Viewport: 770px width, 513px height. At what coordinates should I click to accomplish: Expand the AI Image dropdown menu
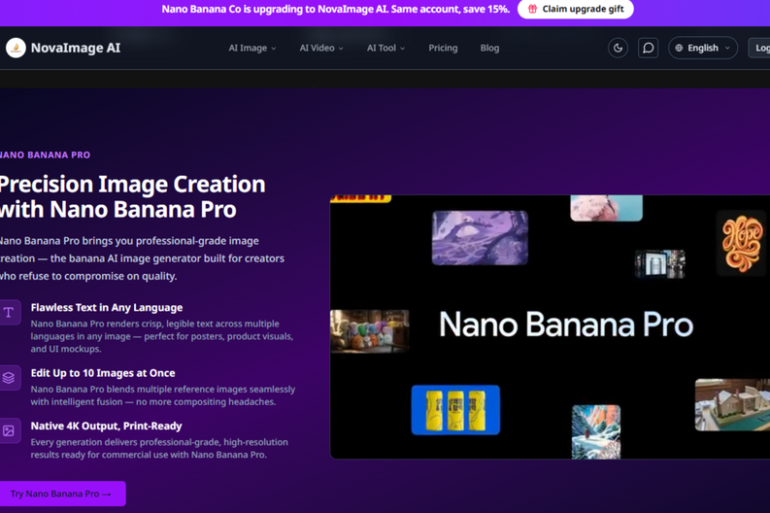(252, 48)
